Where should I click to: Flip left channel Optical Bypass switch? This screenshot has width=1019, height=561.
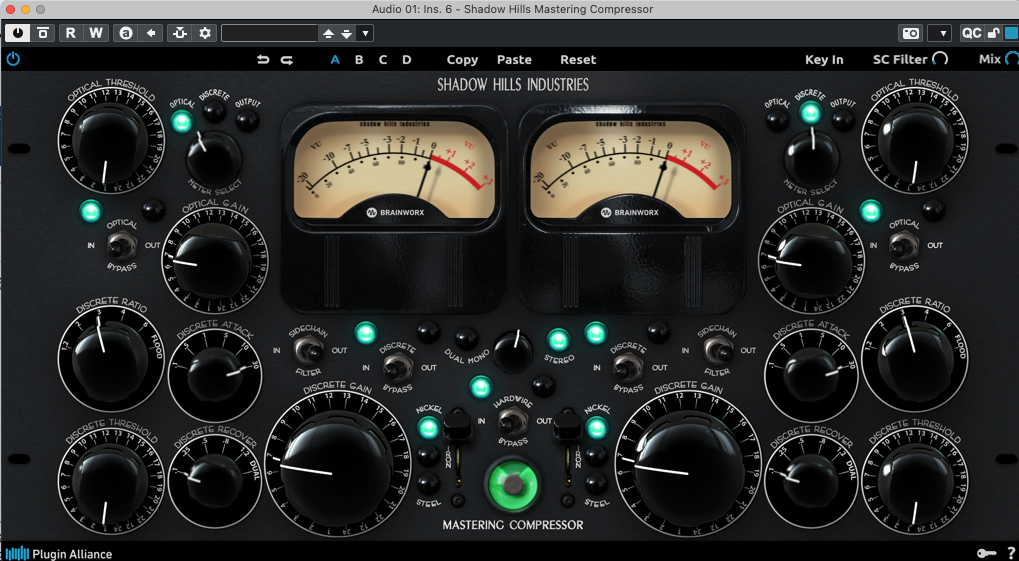tap(122, 245)
